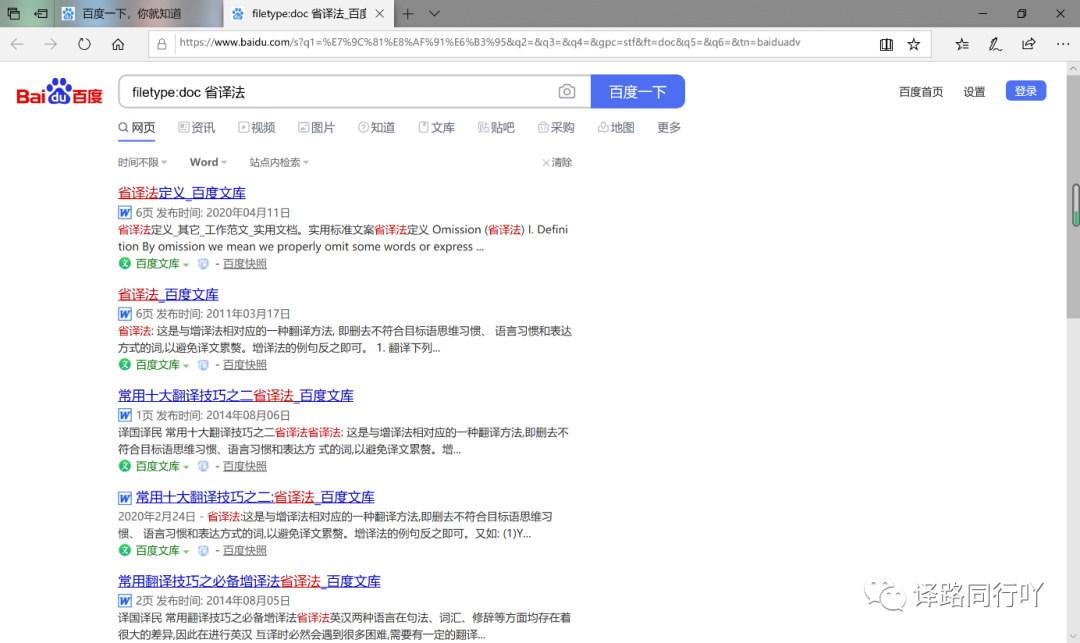The width and height of the screenshot is (1080, 643).
Task: Set these tabs aside icon
Action: tap(41, 13)
